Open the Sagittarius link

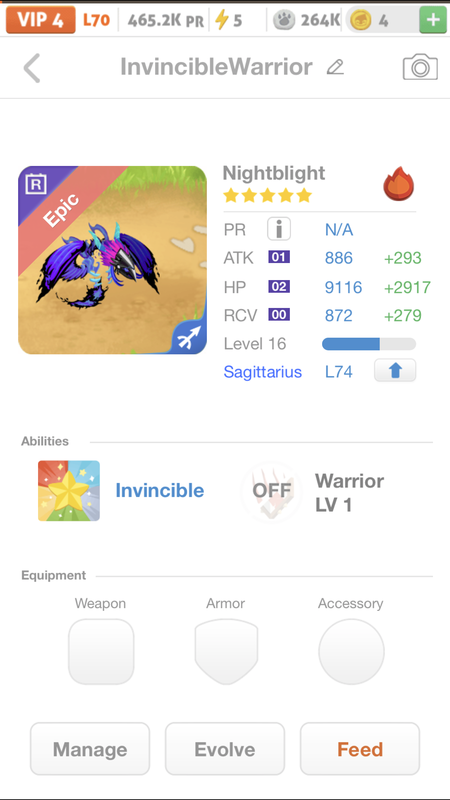(263, 371)
